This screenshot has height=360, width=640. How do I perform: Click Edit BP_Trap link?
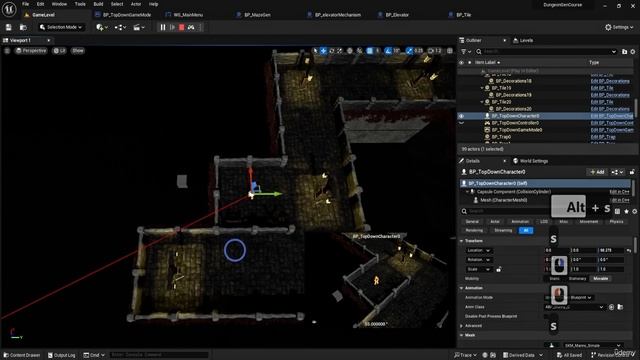pos(603,137)
